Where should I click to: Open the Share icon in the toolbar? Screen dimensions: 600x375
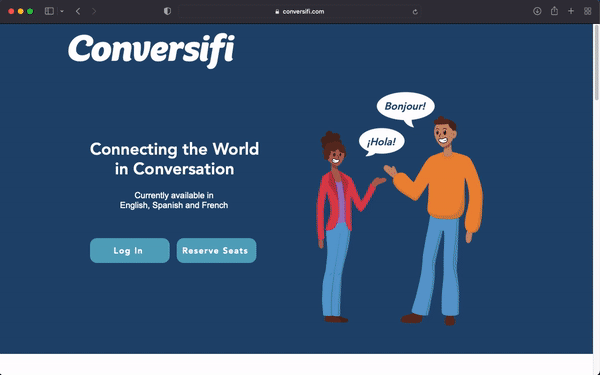(554, 11)
